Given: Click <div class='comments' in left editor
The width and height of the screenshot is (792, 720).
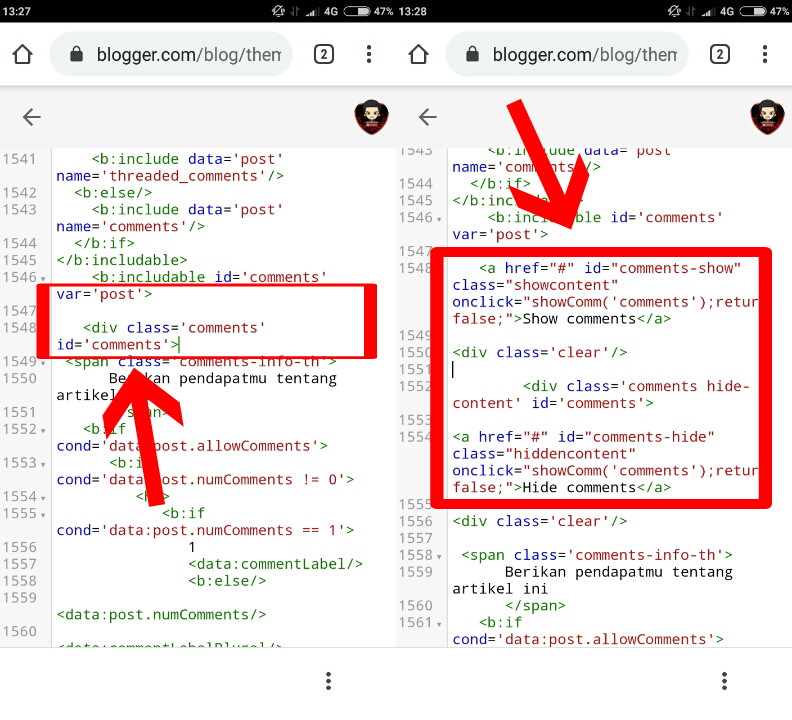Looking at the screenshot, I should coord(174,328).
